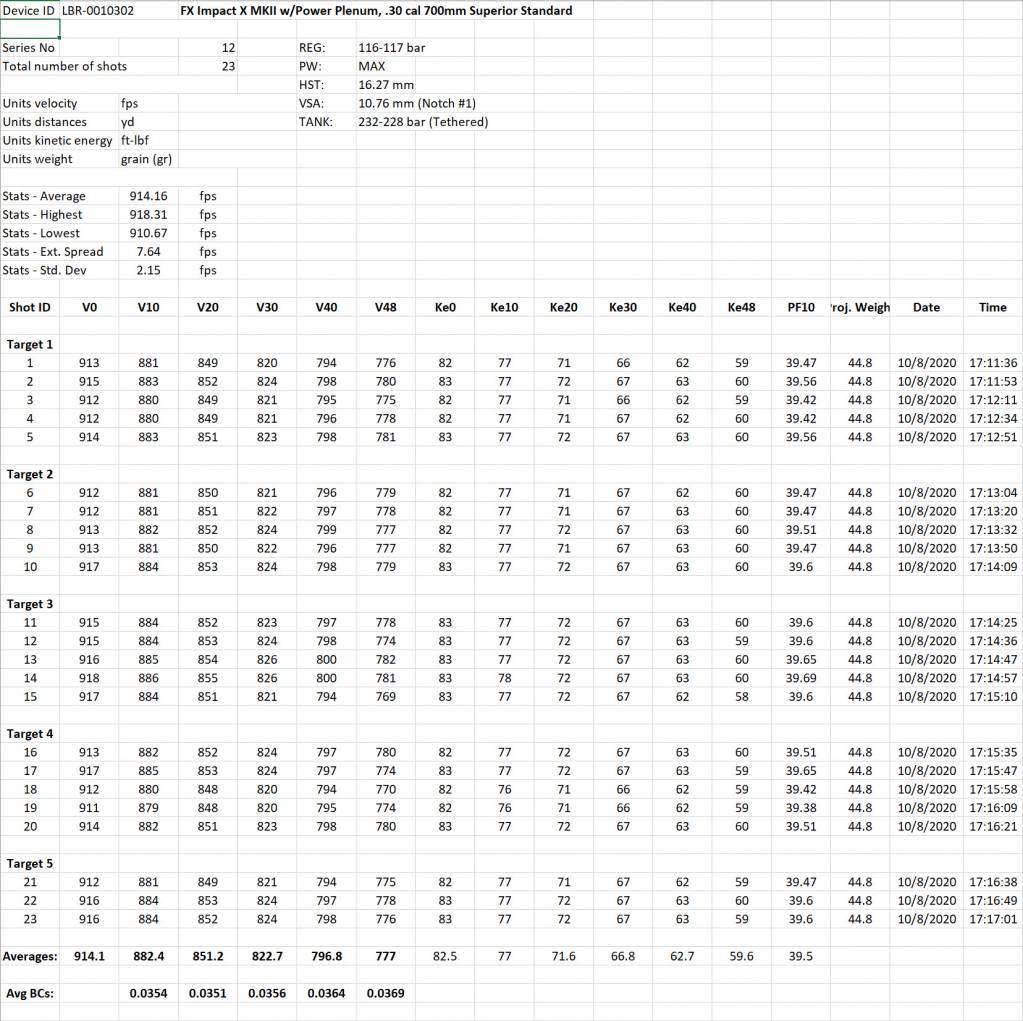Select the highest velocity value 918.31
1023x1021 pixels.
click(x=148, y=214)
